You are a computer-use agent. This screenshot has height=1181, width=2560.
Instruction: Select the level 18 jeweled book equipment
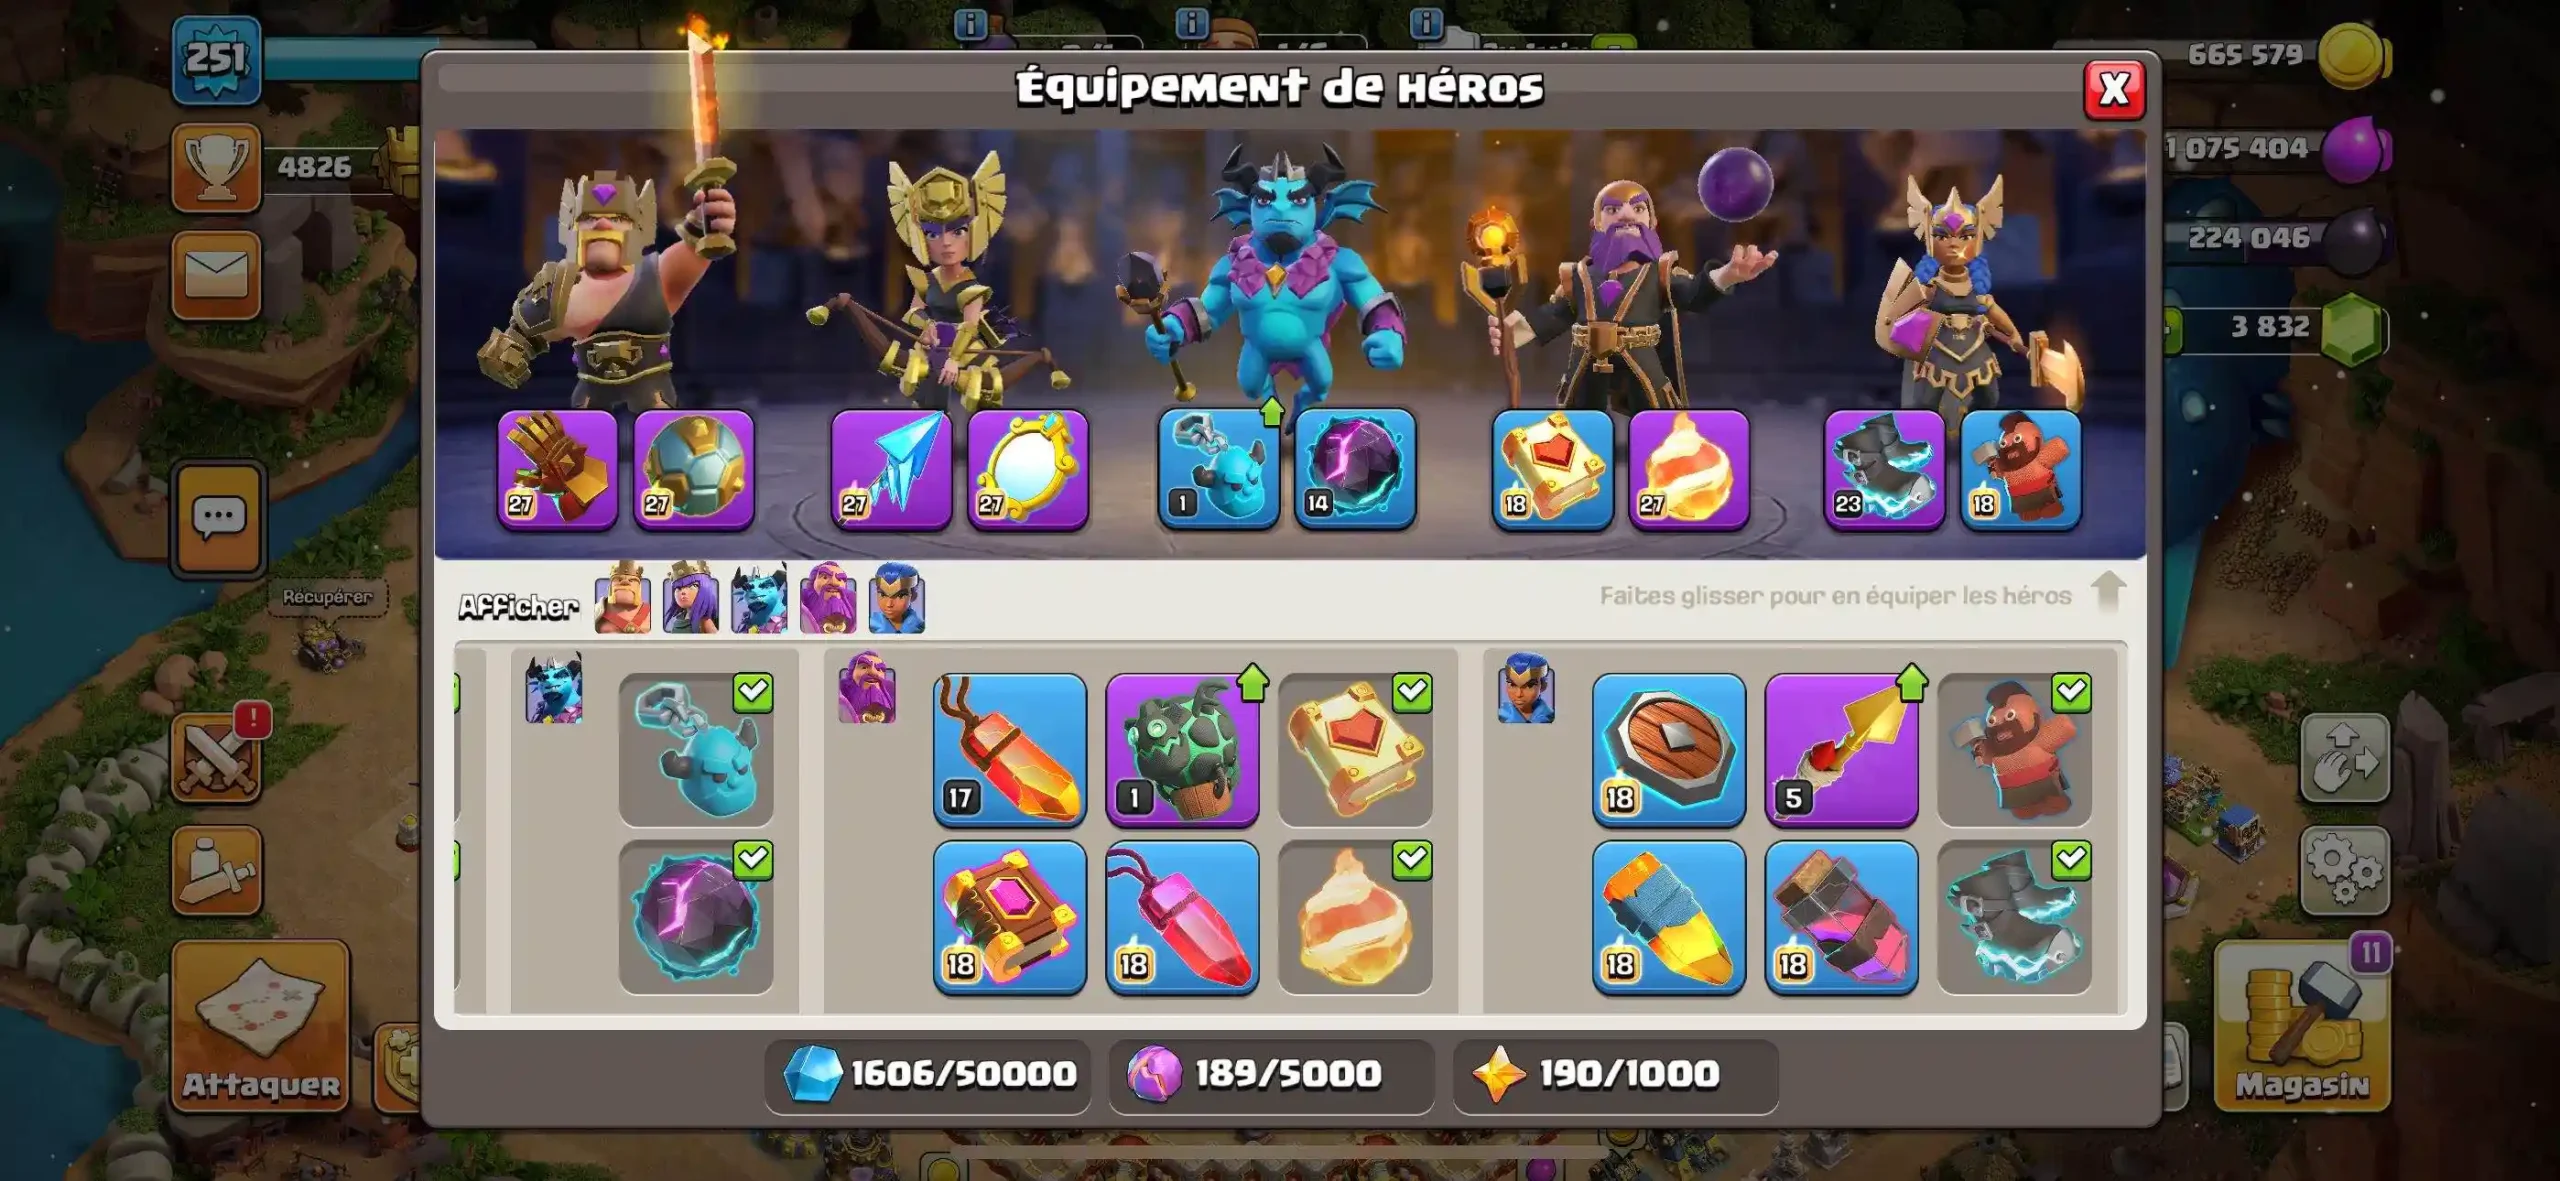point(1010,918)
